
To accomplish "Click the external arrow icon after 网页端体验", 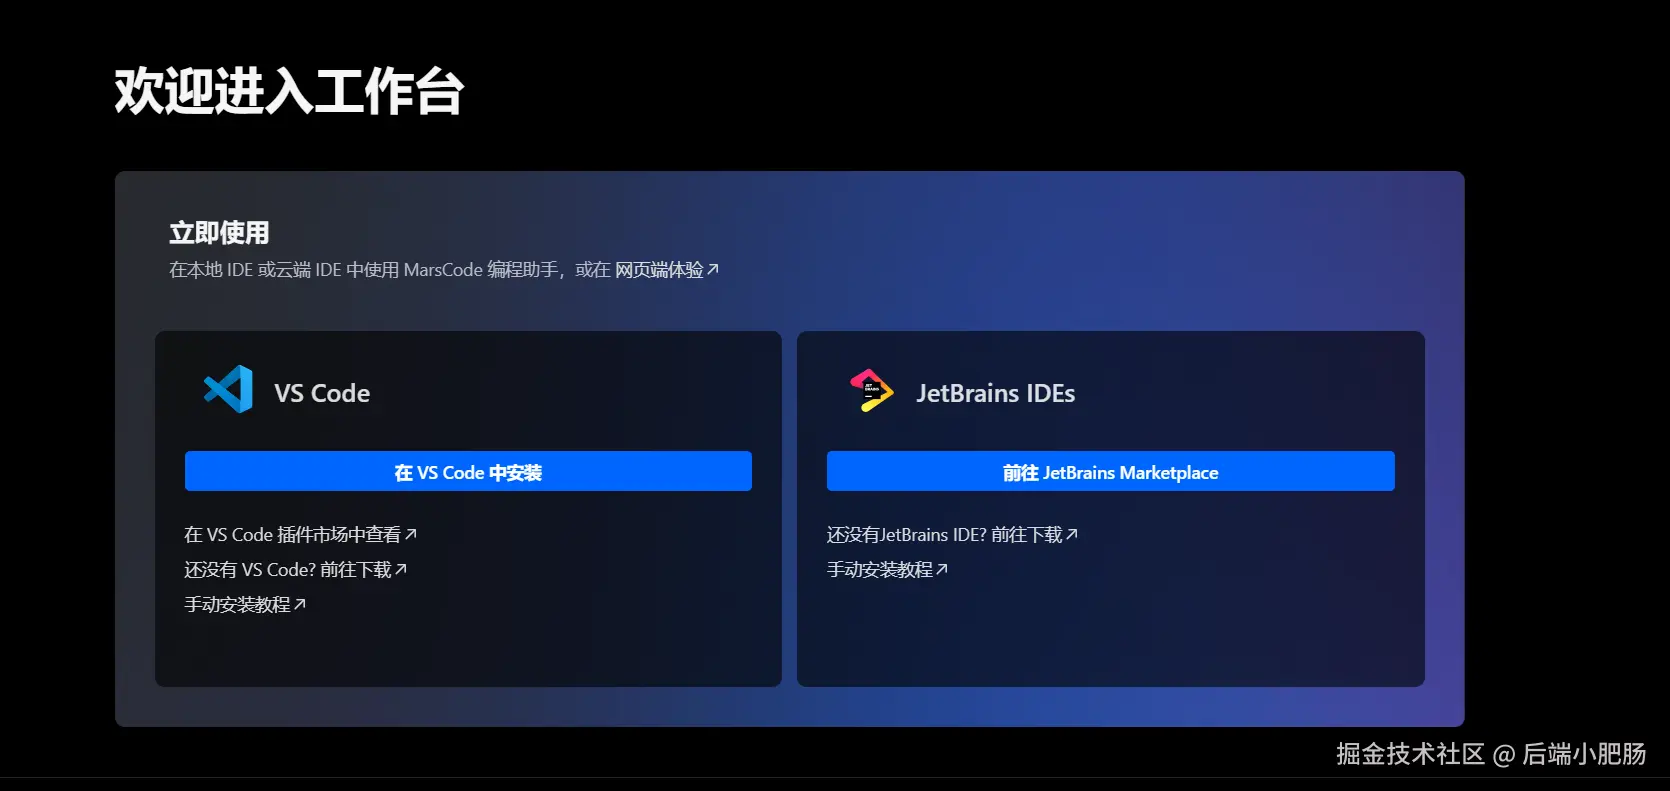I will point(713,270).
